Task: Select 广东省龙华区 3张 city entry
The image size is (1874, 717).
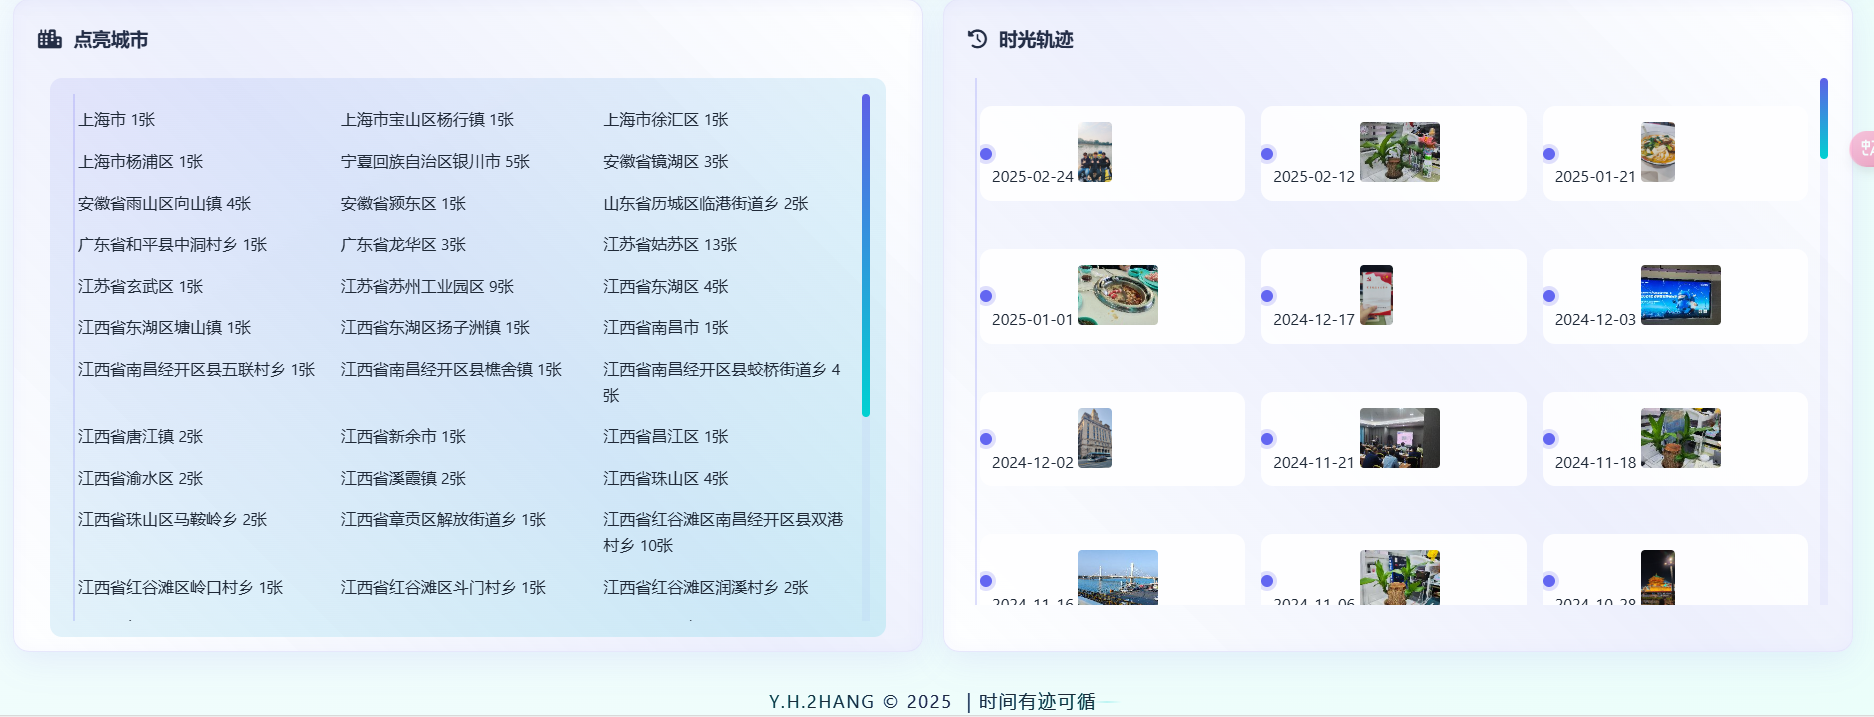Action: pos(403,245)
